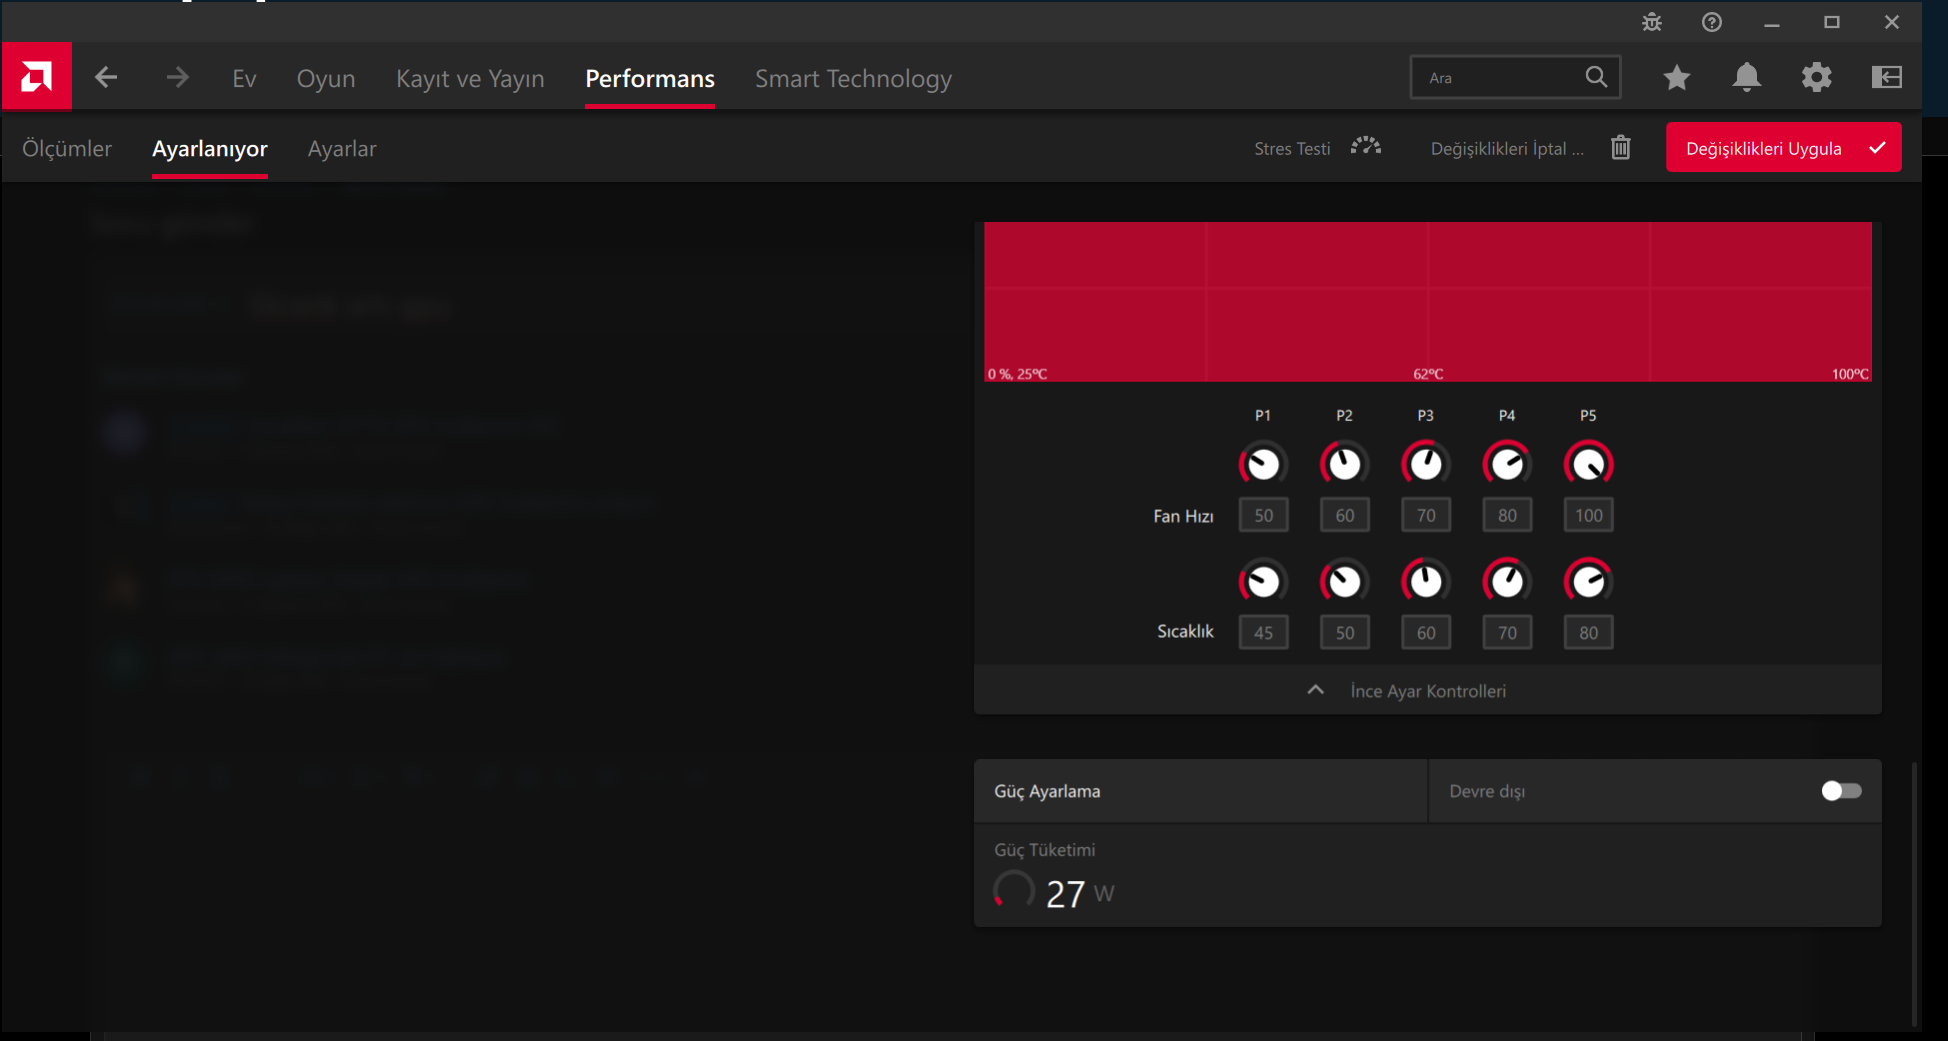Adjust P1 fan speed dial
1948x1041 pixels.
pos(1263,464)
